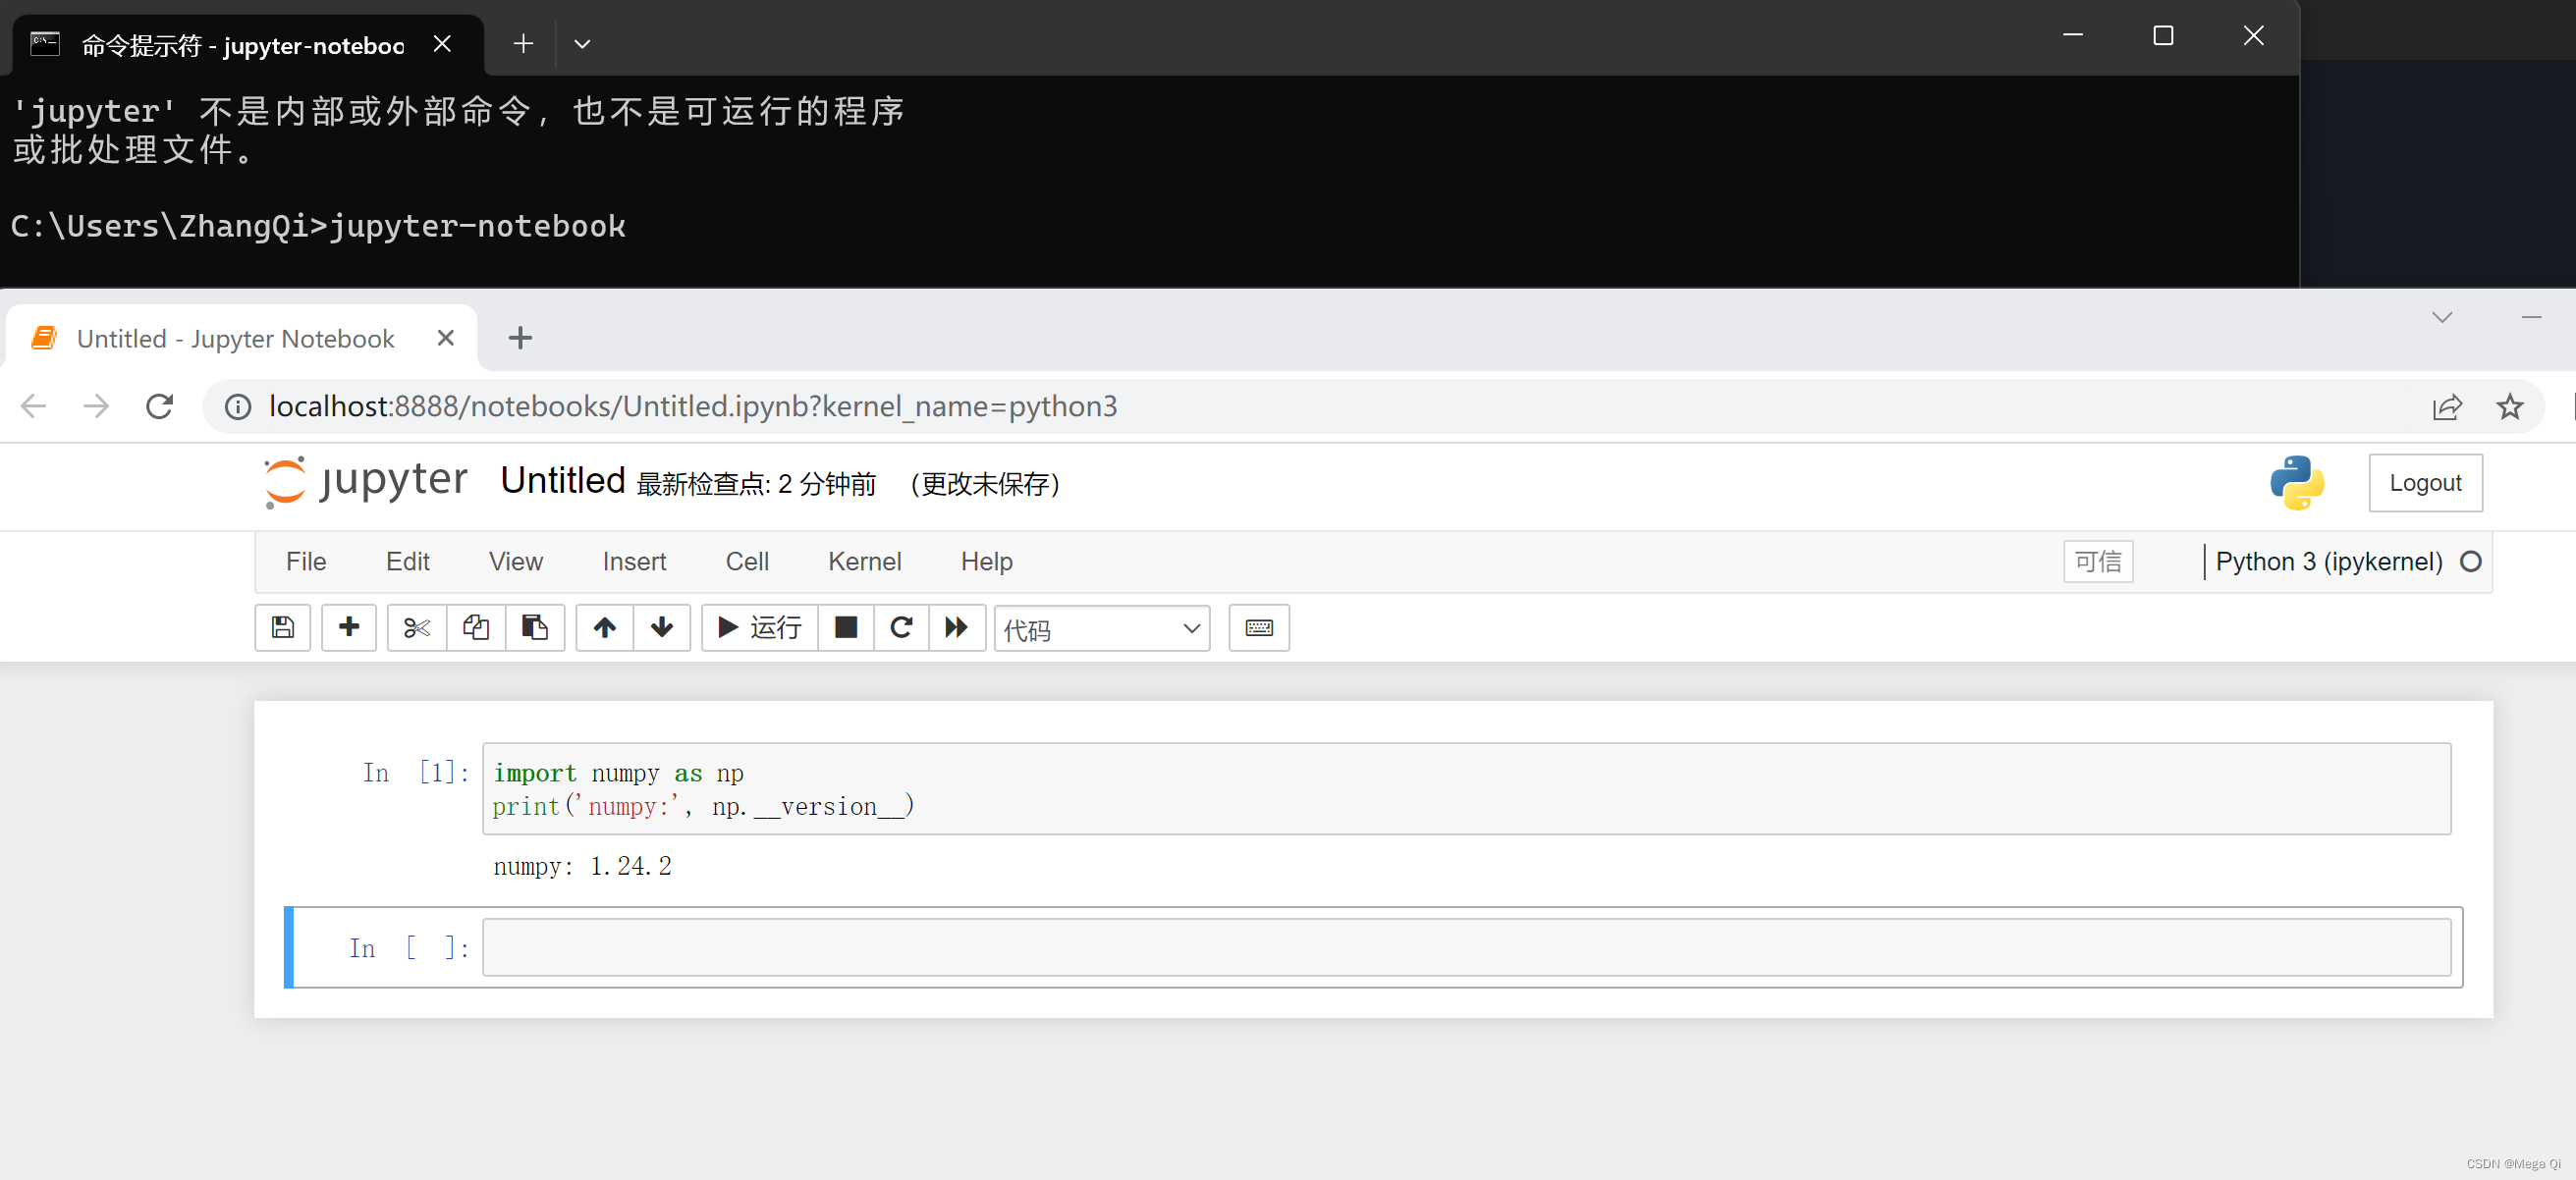The height and width of the screenshot is (1180, 2576).
Task: Share this page with the share icon
Action: click(x=2447, y=407)
